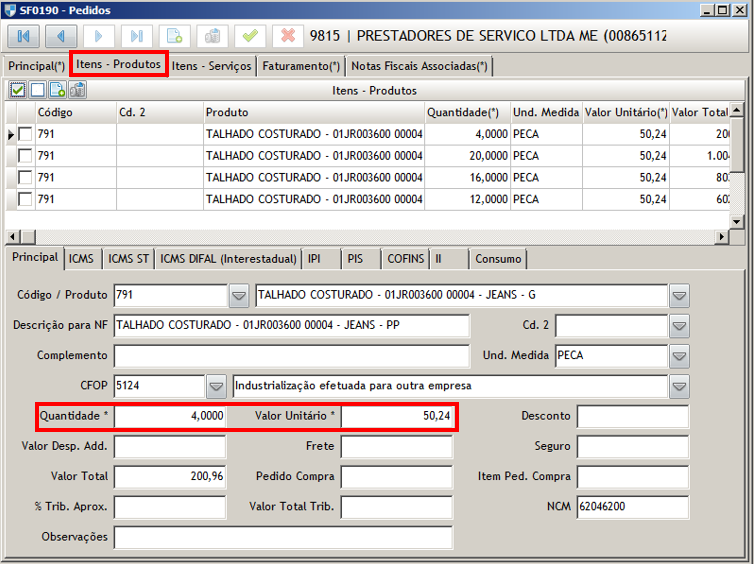
Task: Click the new record document icon in main toolbar
Action: tap(174, 36)
